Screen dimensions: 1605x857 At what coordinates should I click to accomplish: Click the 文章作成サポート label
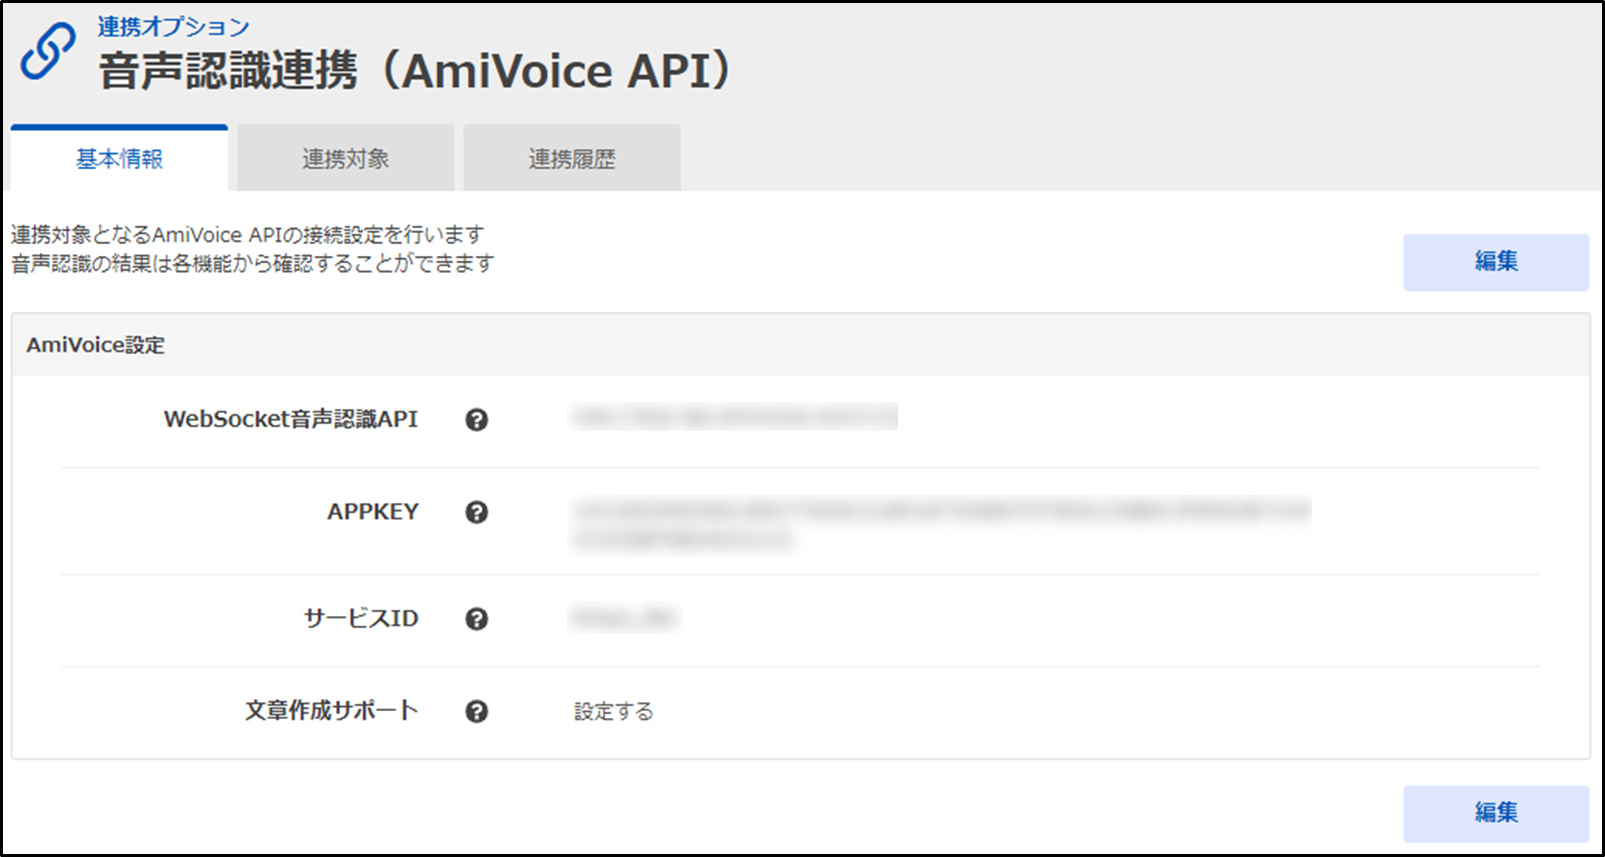[332, 710]
